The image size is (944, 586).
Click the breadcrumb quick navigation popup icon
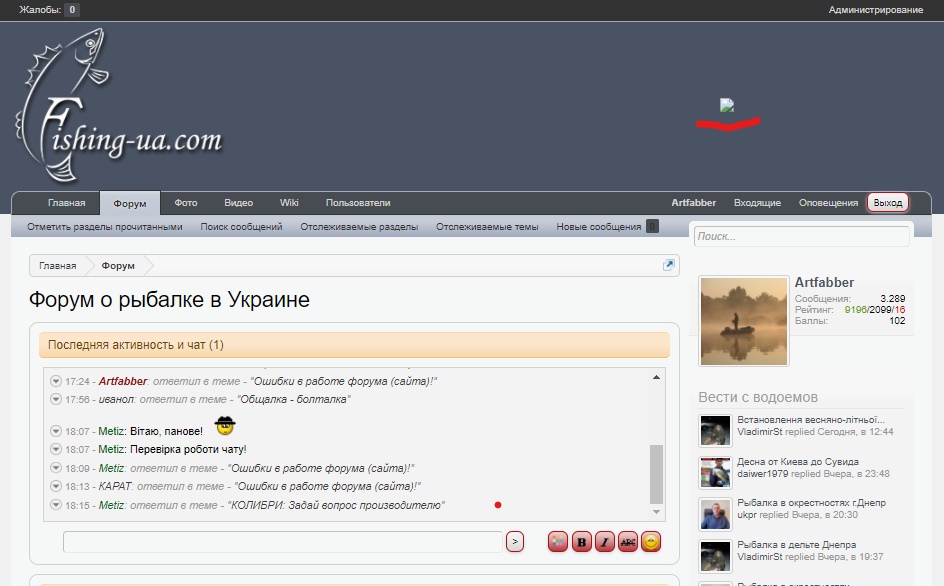669,265
